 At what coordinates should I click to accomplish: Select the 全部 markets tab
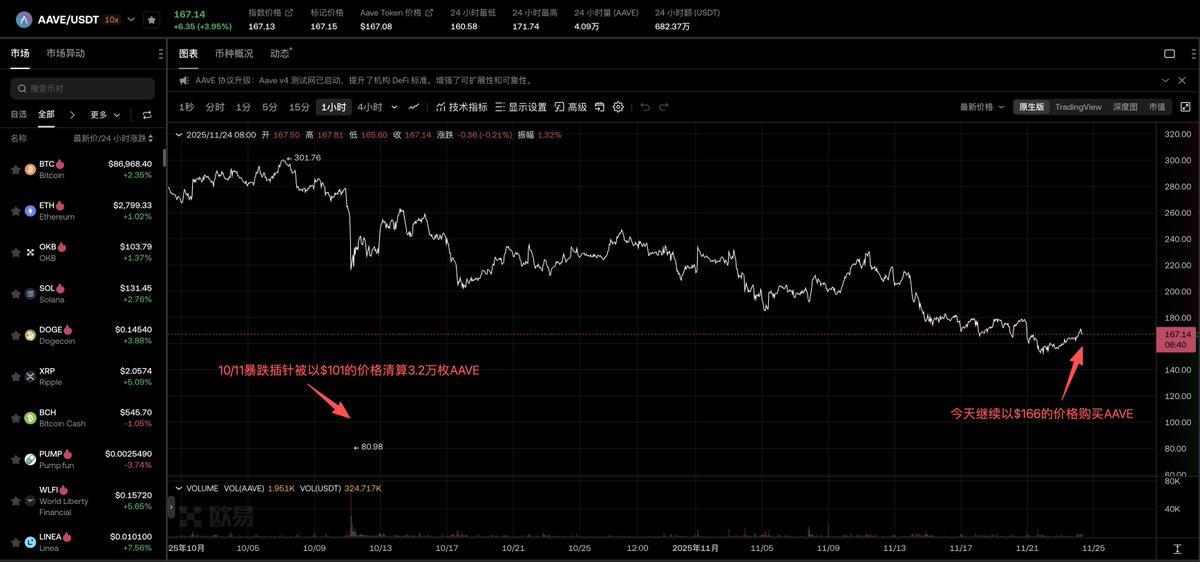(46, 114)
